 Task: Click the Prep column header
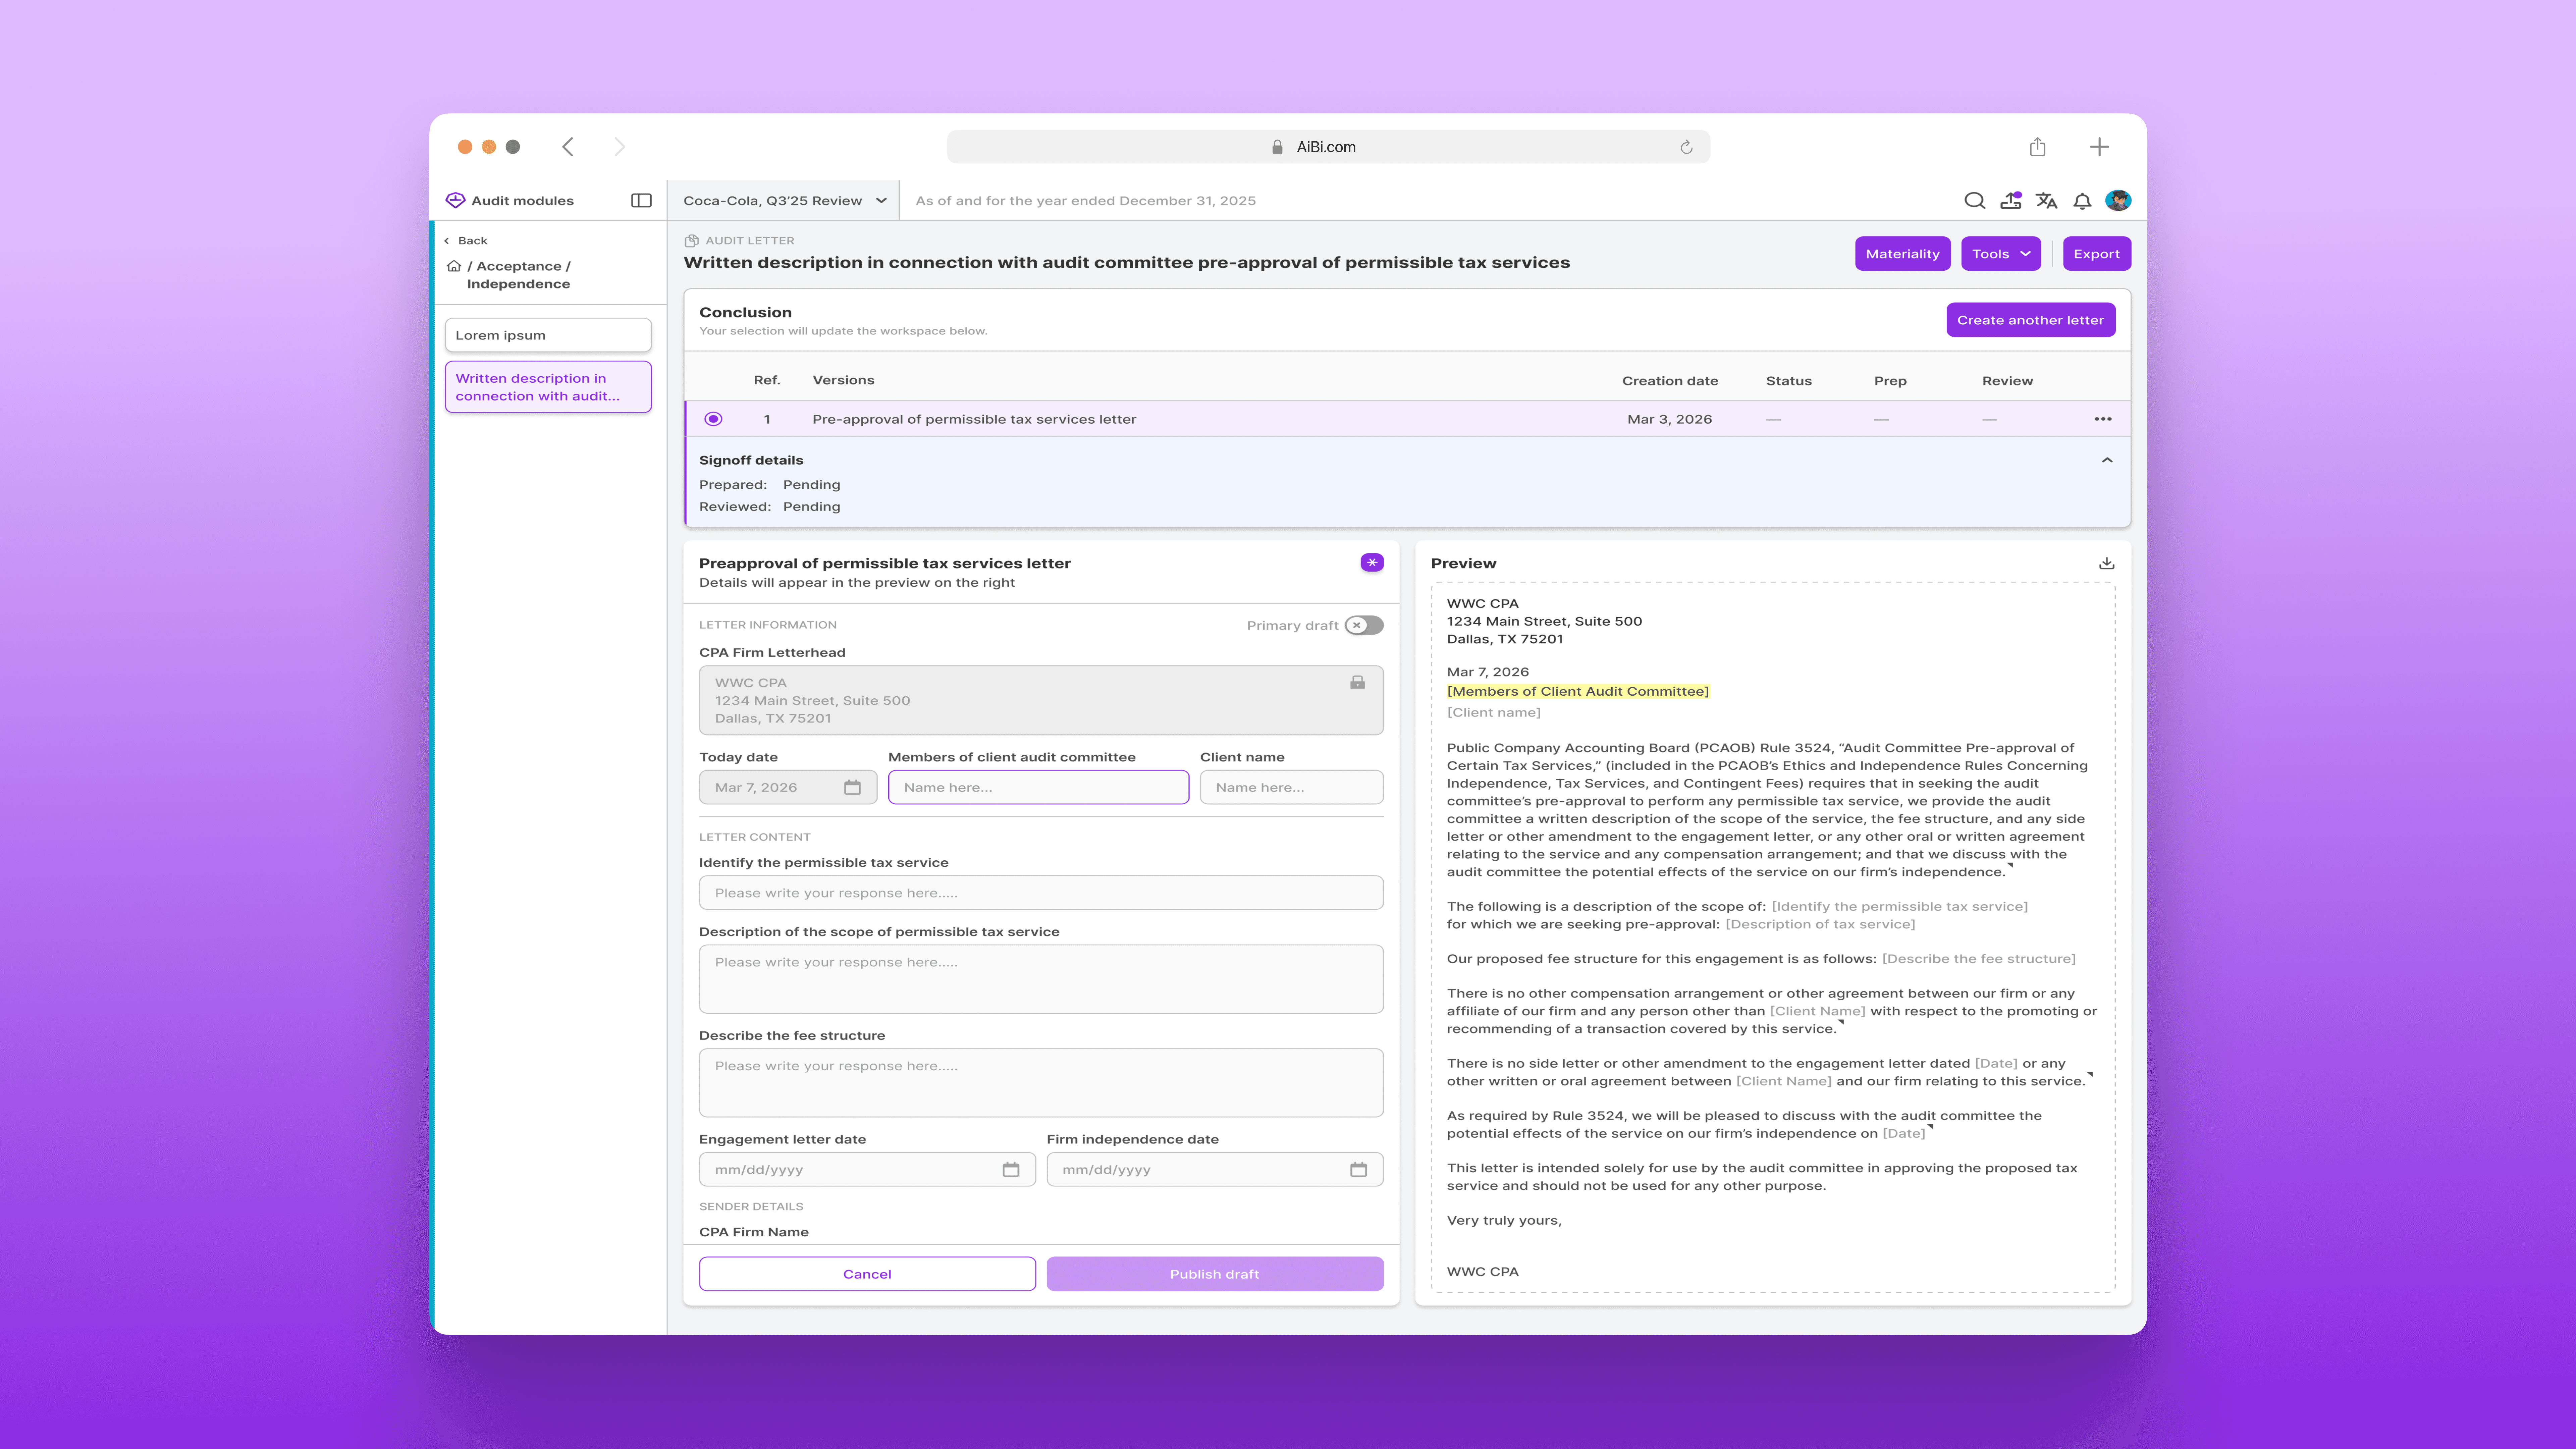1890,381
